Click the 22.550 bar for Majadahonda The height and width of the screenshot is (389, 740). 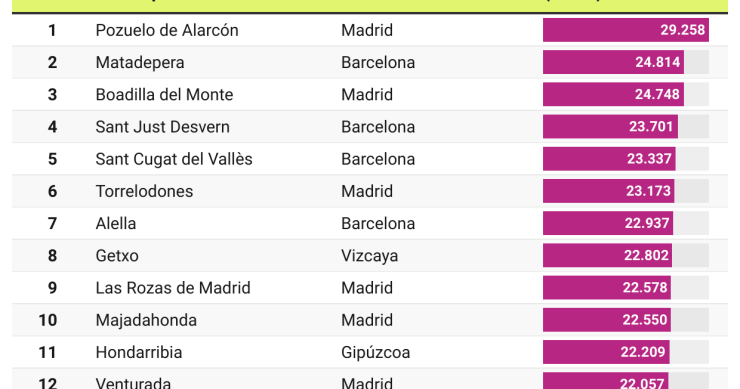coord(606,320)
